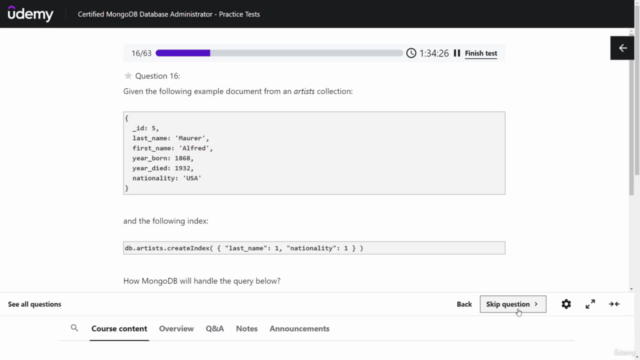The image size is (640, 360).
Task: Click the 'first_name: 'Alfred'' line
Action: click(x=172, y=148)
